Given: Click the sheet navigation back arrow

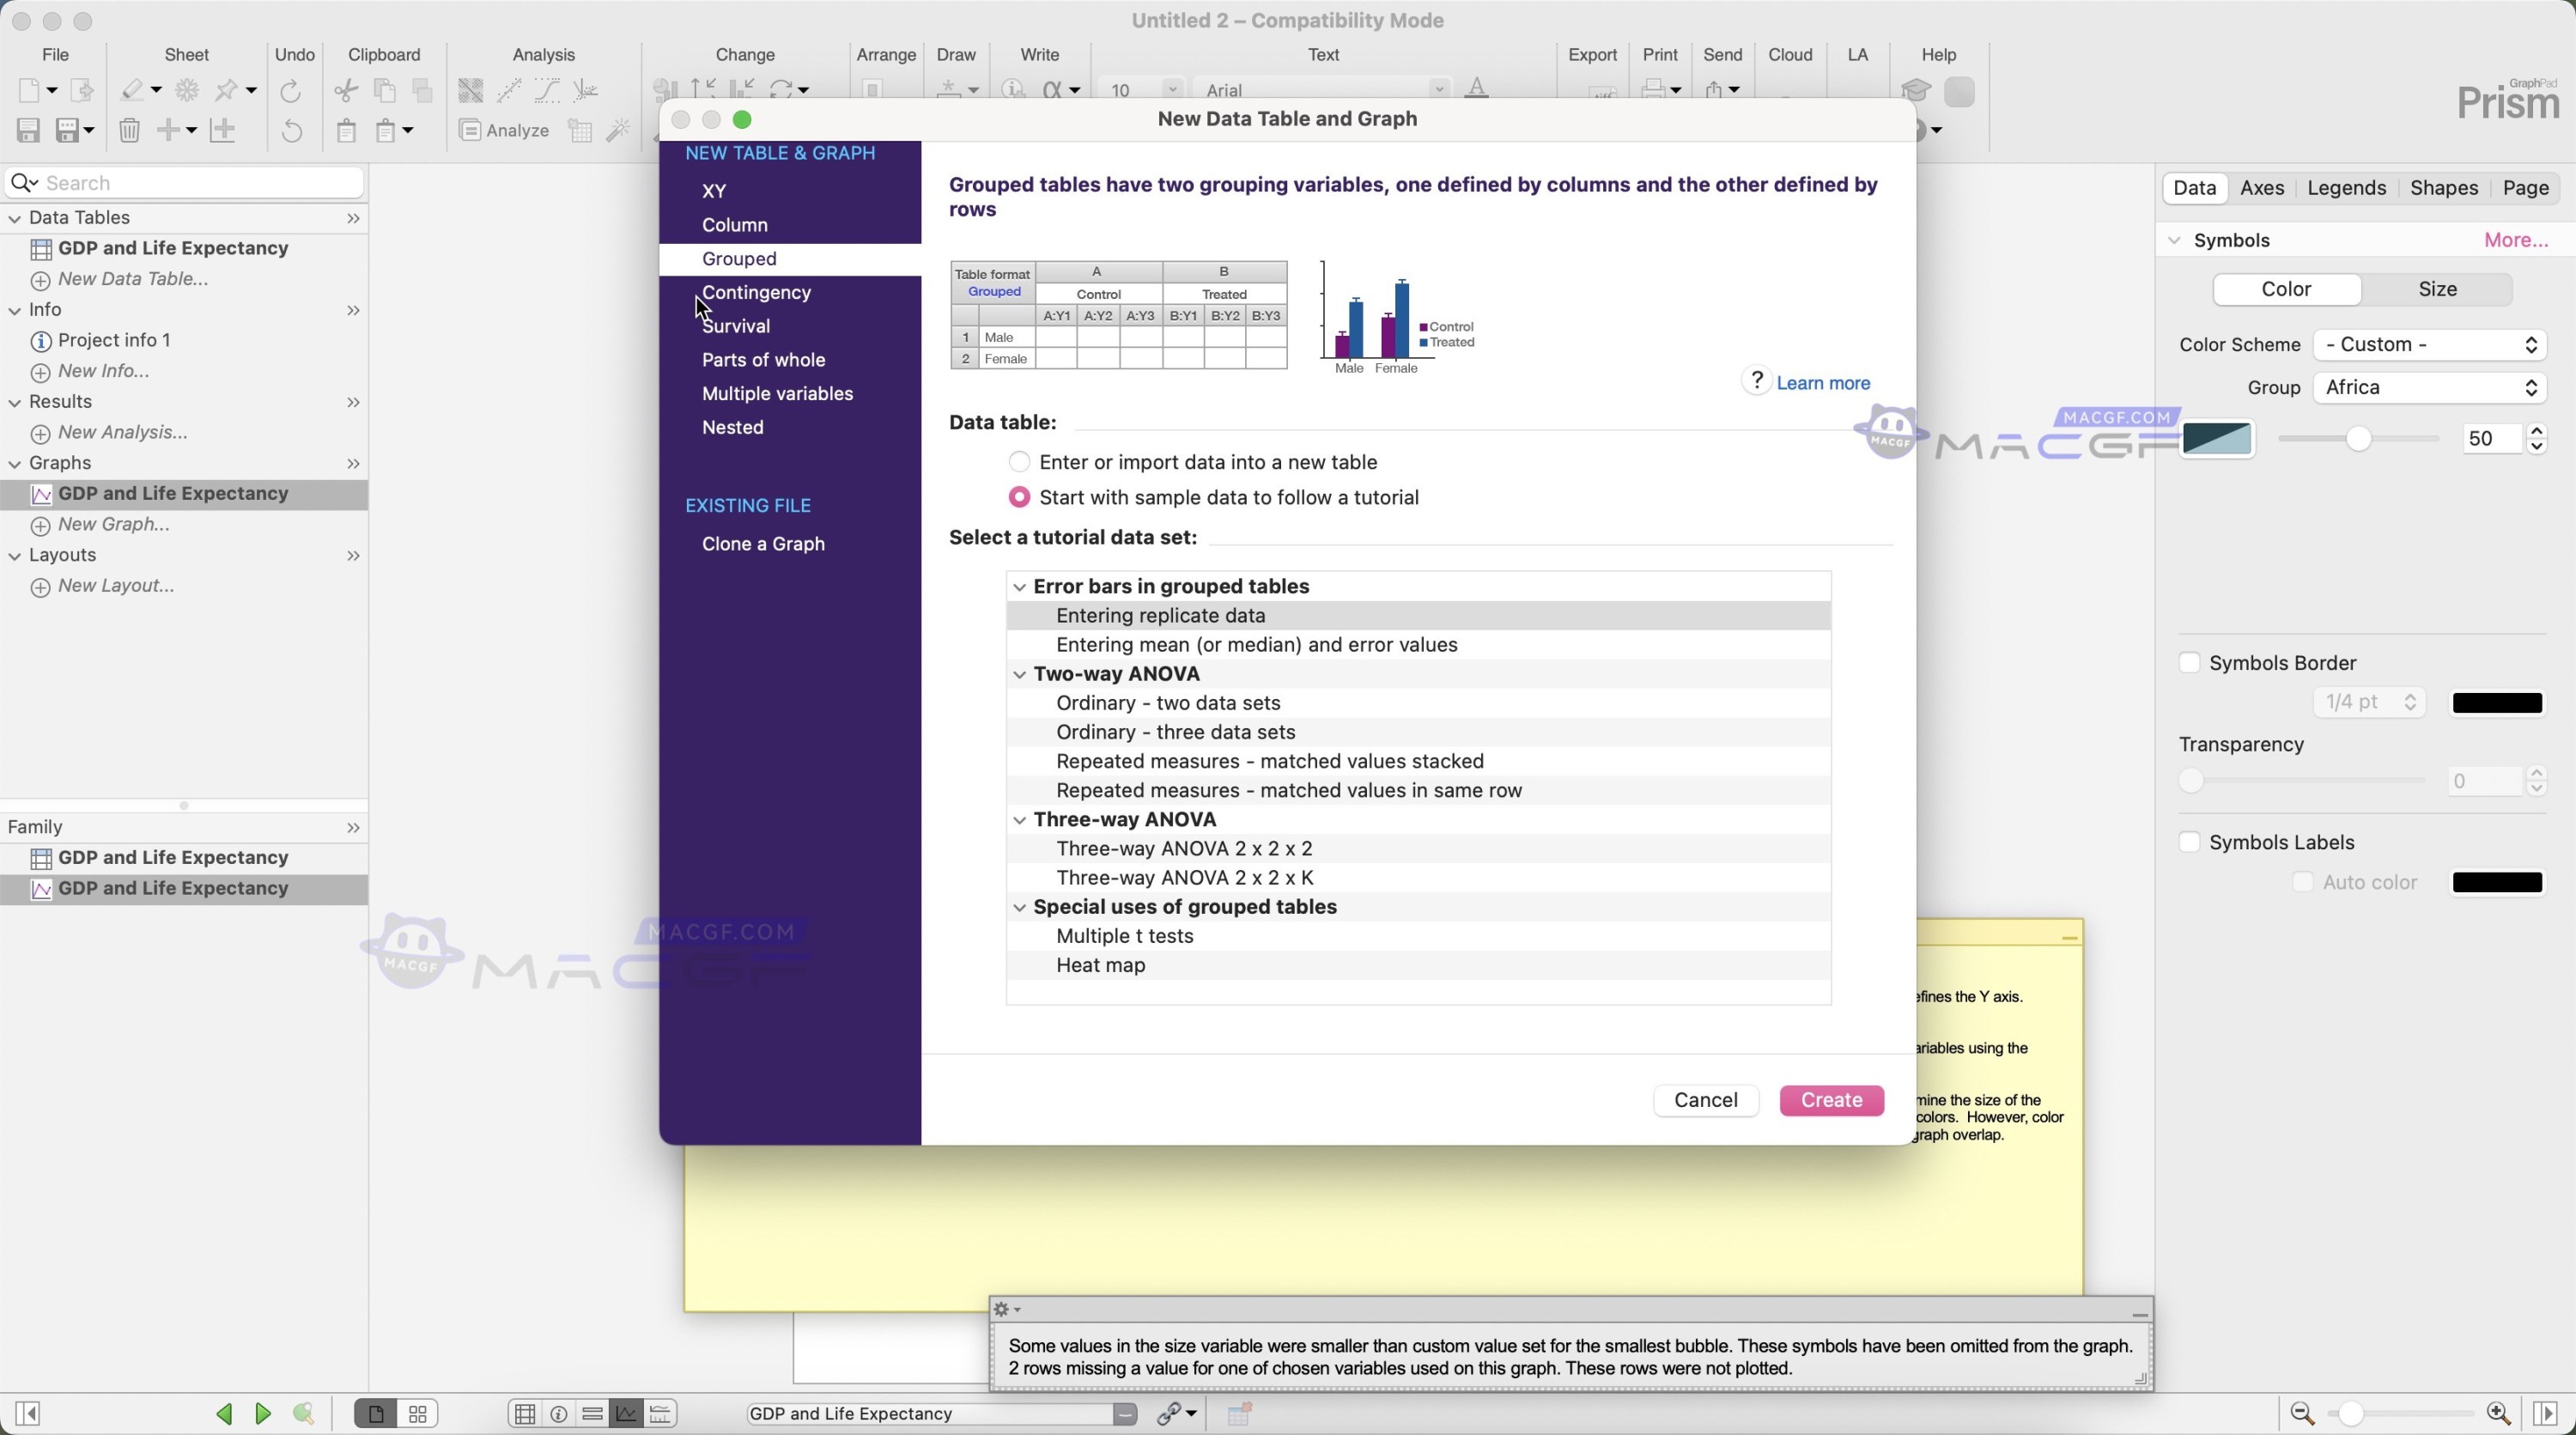Looking at the screenshot, I should pos(224,1413).
